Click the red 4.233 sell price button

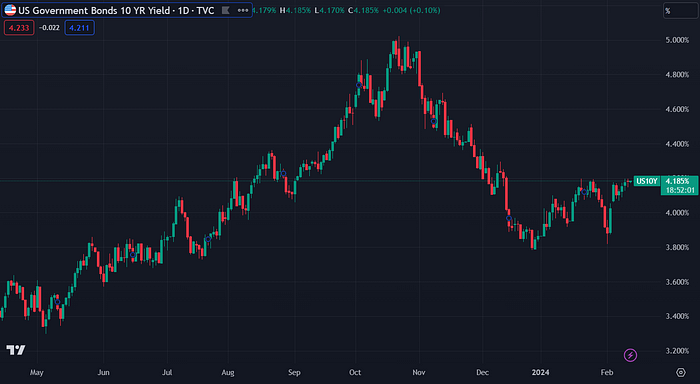19,28
